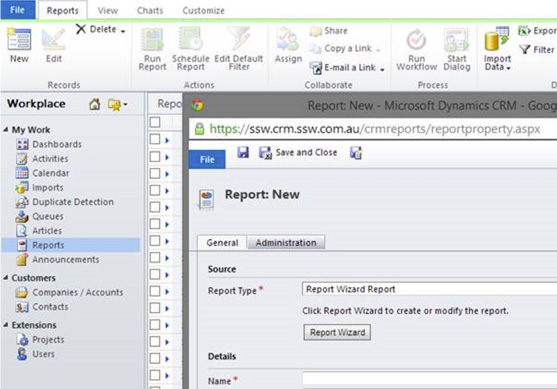Image resolution: width=557 pixels, height=389 pixels.
Task: Click the Run Workflow icon
Action: point(416,39)
